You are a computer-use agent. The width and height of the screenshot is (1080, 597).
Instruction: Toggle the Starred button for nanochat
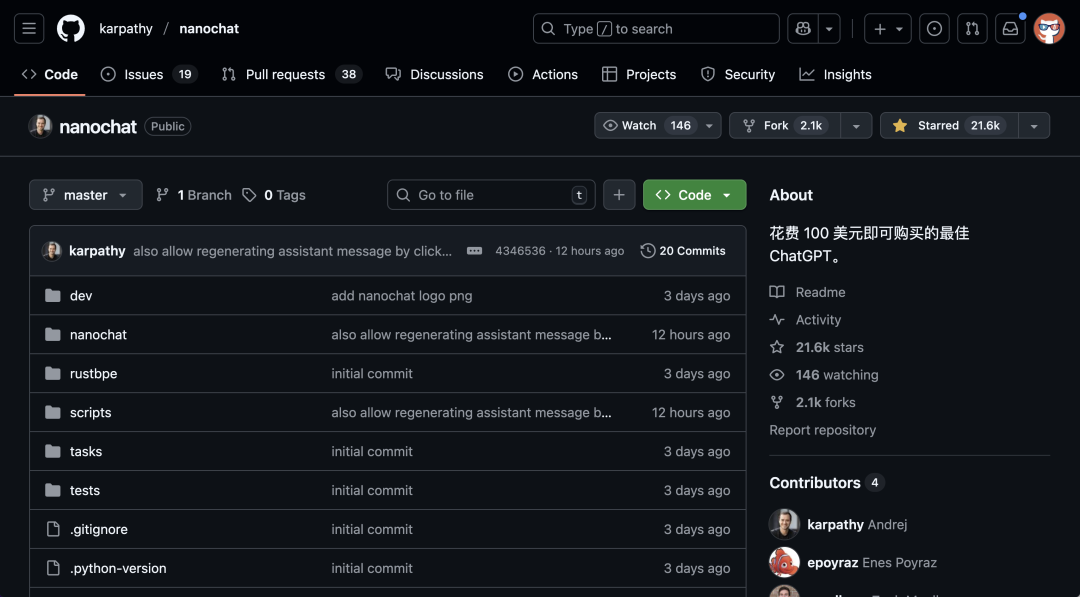(947, 126)
